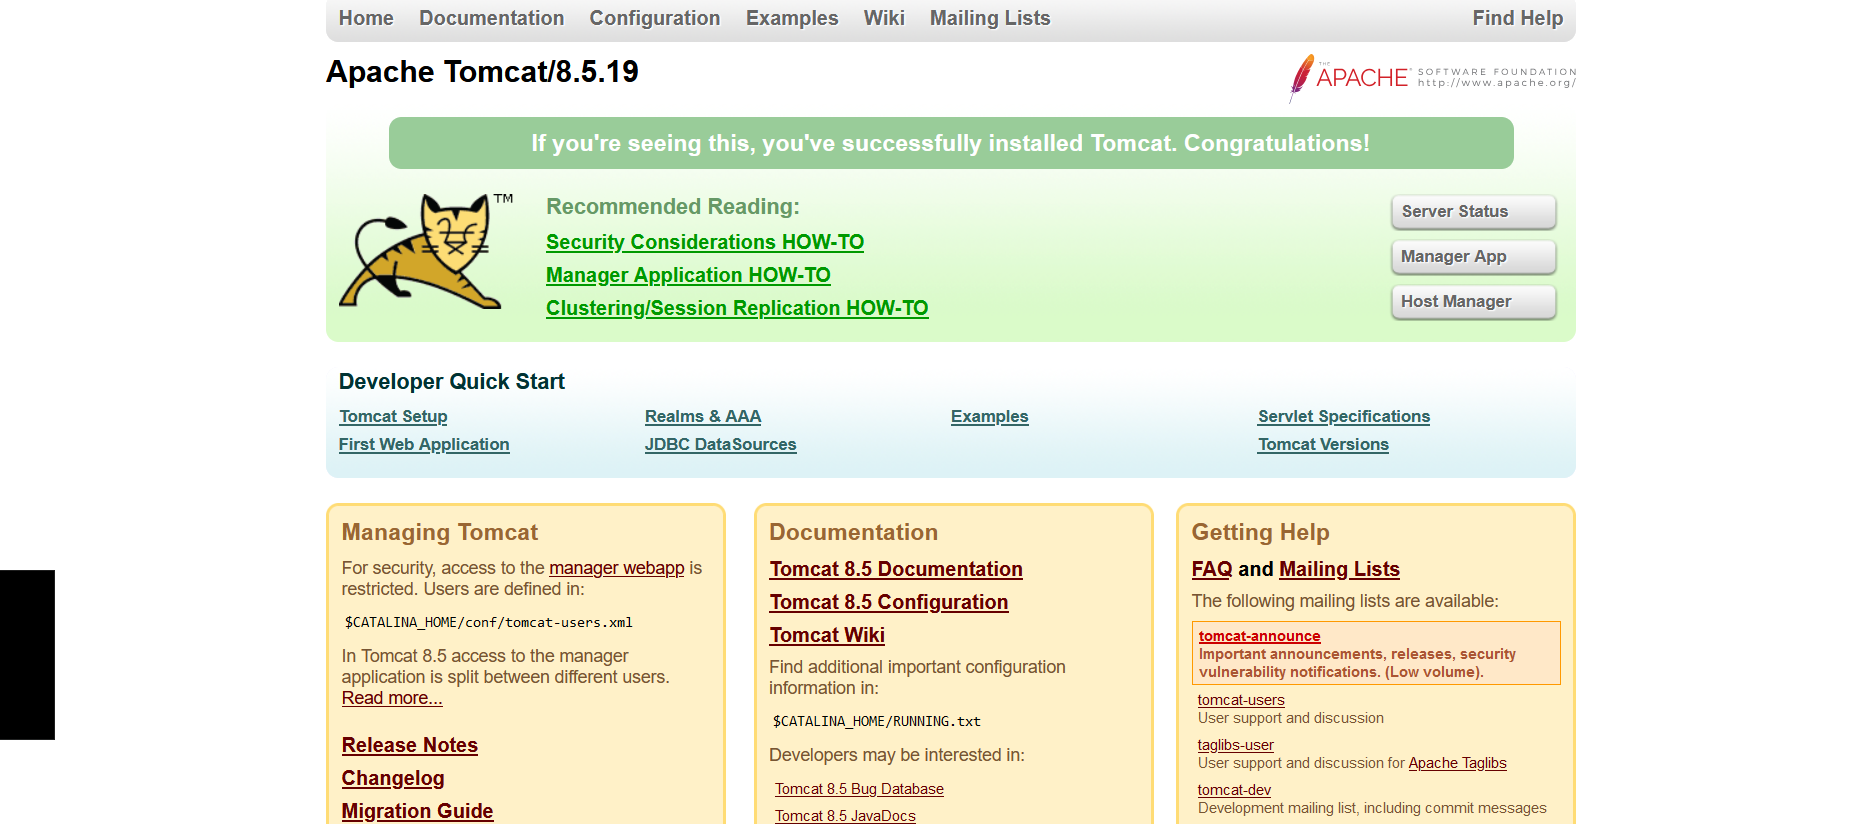Click the Tomcat cat logo
1854x824 pixels.
click(425, 251)
